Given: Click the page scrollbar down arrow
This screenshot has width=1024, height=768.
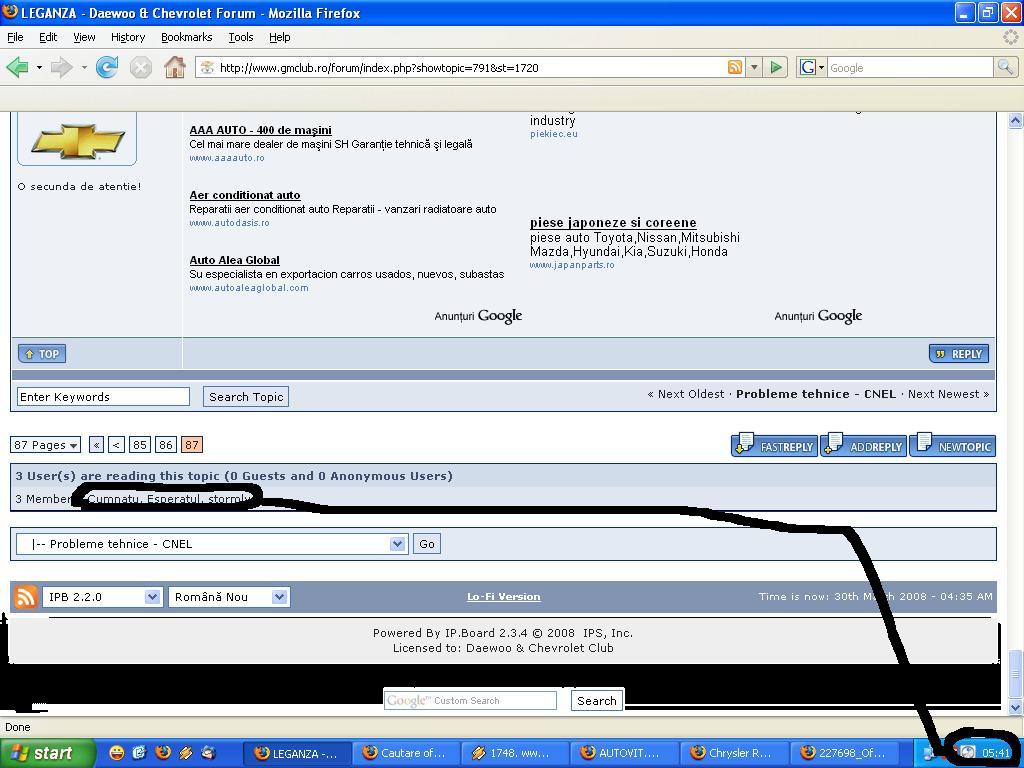Looking at the screenshot, I should [1015, 707].
